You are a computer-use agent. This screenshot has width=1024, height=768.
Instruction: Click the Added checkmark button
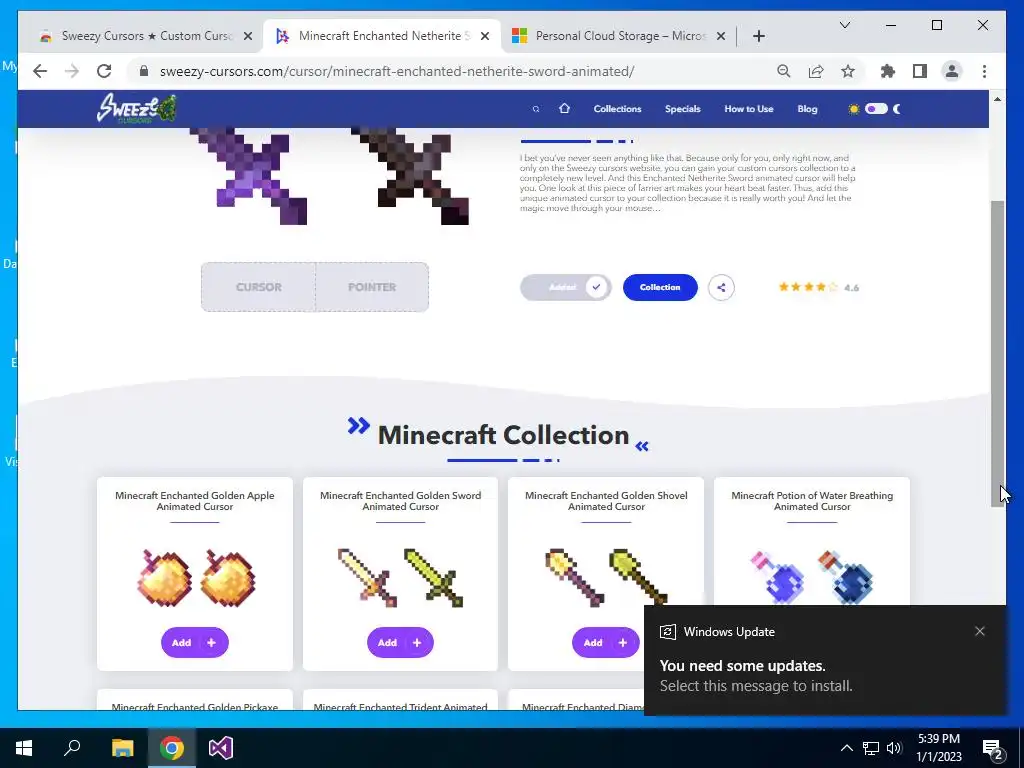(566, 287)
